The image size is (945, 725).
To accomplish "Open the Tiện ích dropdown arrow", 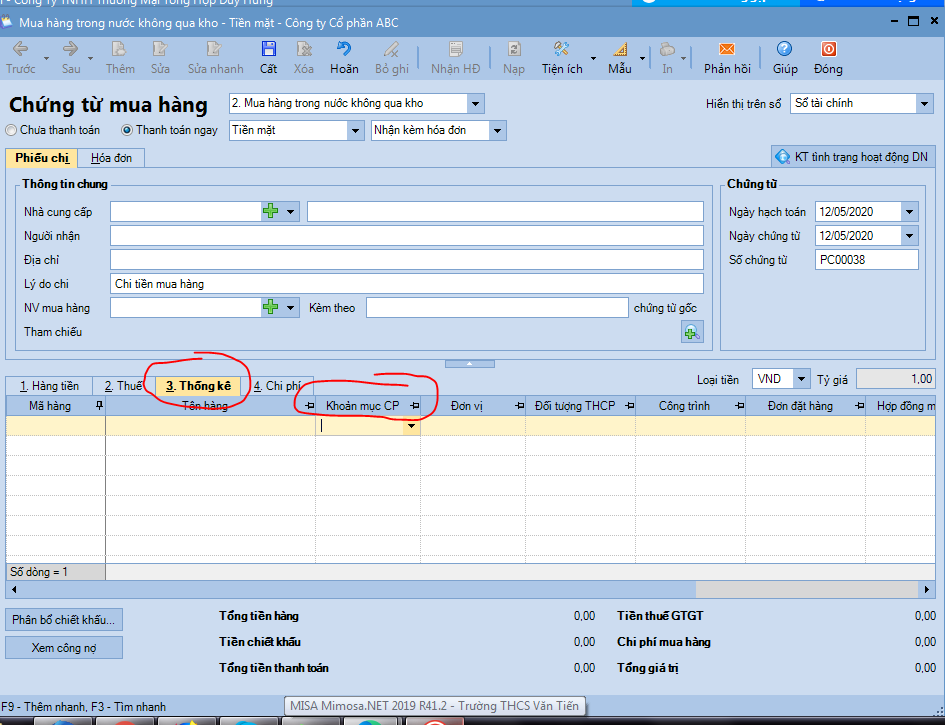I will click(x=593, y=58).
